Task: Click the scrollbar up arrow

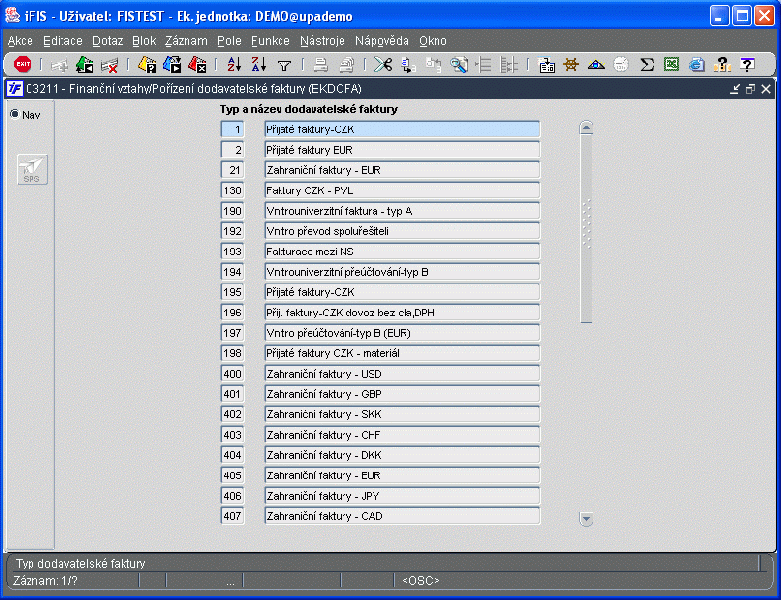Action: [586, 128]
